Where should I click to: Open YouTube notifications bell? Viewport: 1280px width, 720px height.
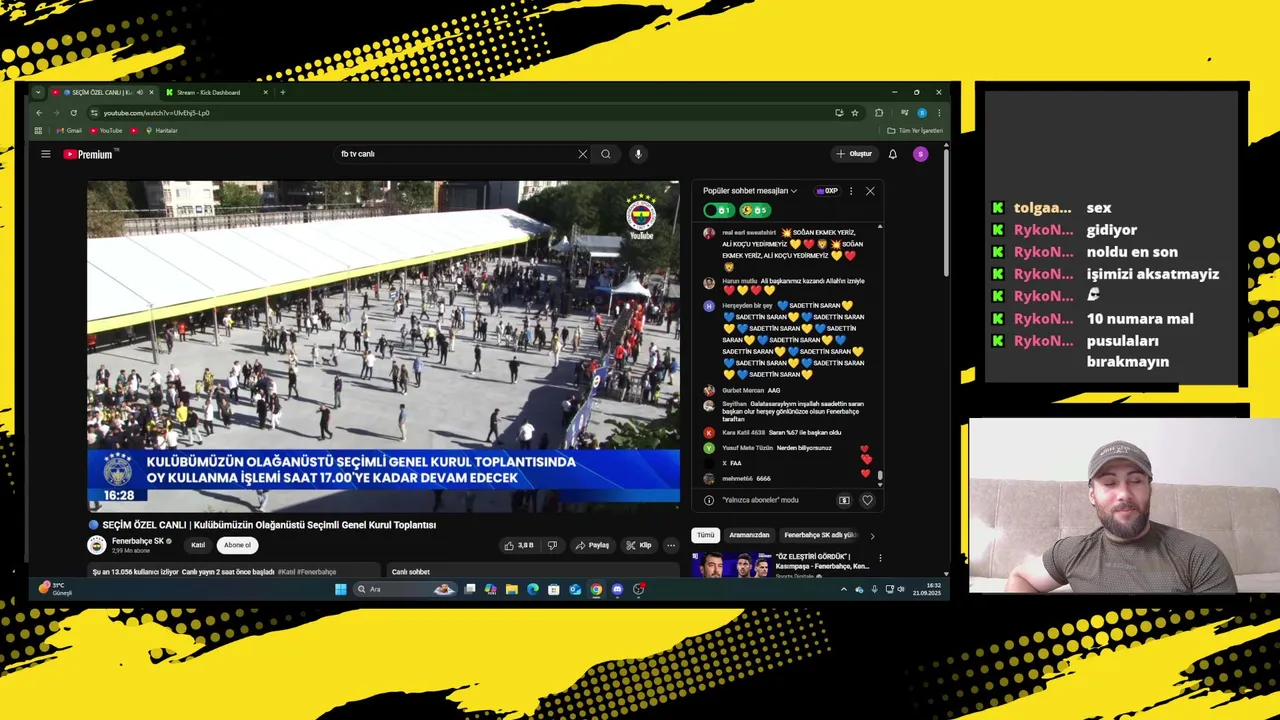pyautogui.click(x=893, y=154)
